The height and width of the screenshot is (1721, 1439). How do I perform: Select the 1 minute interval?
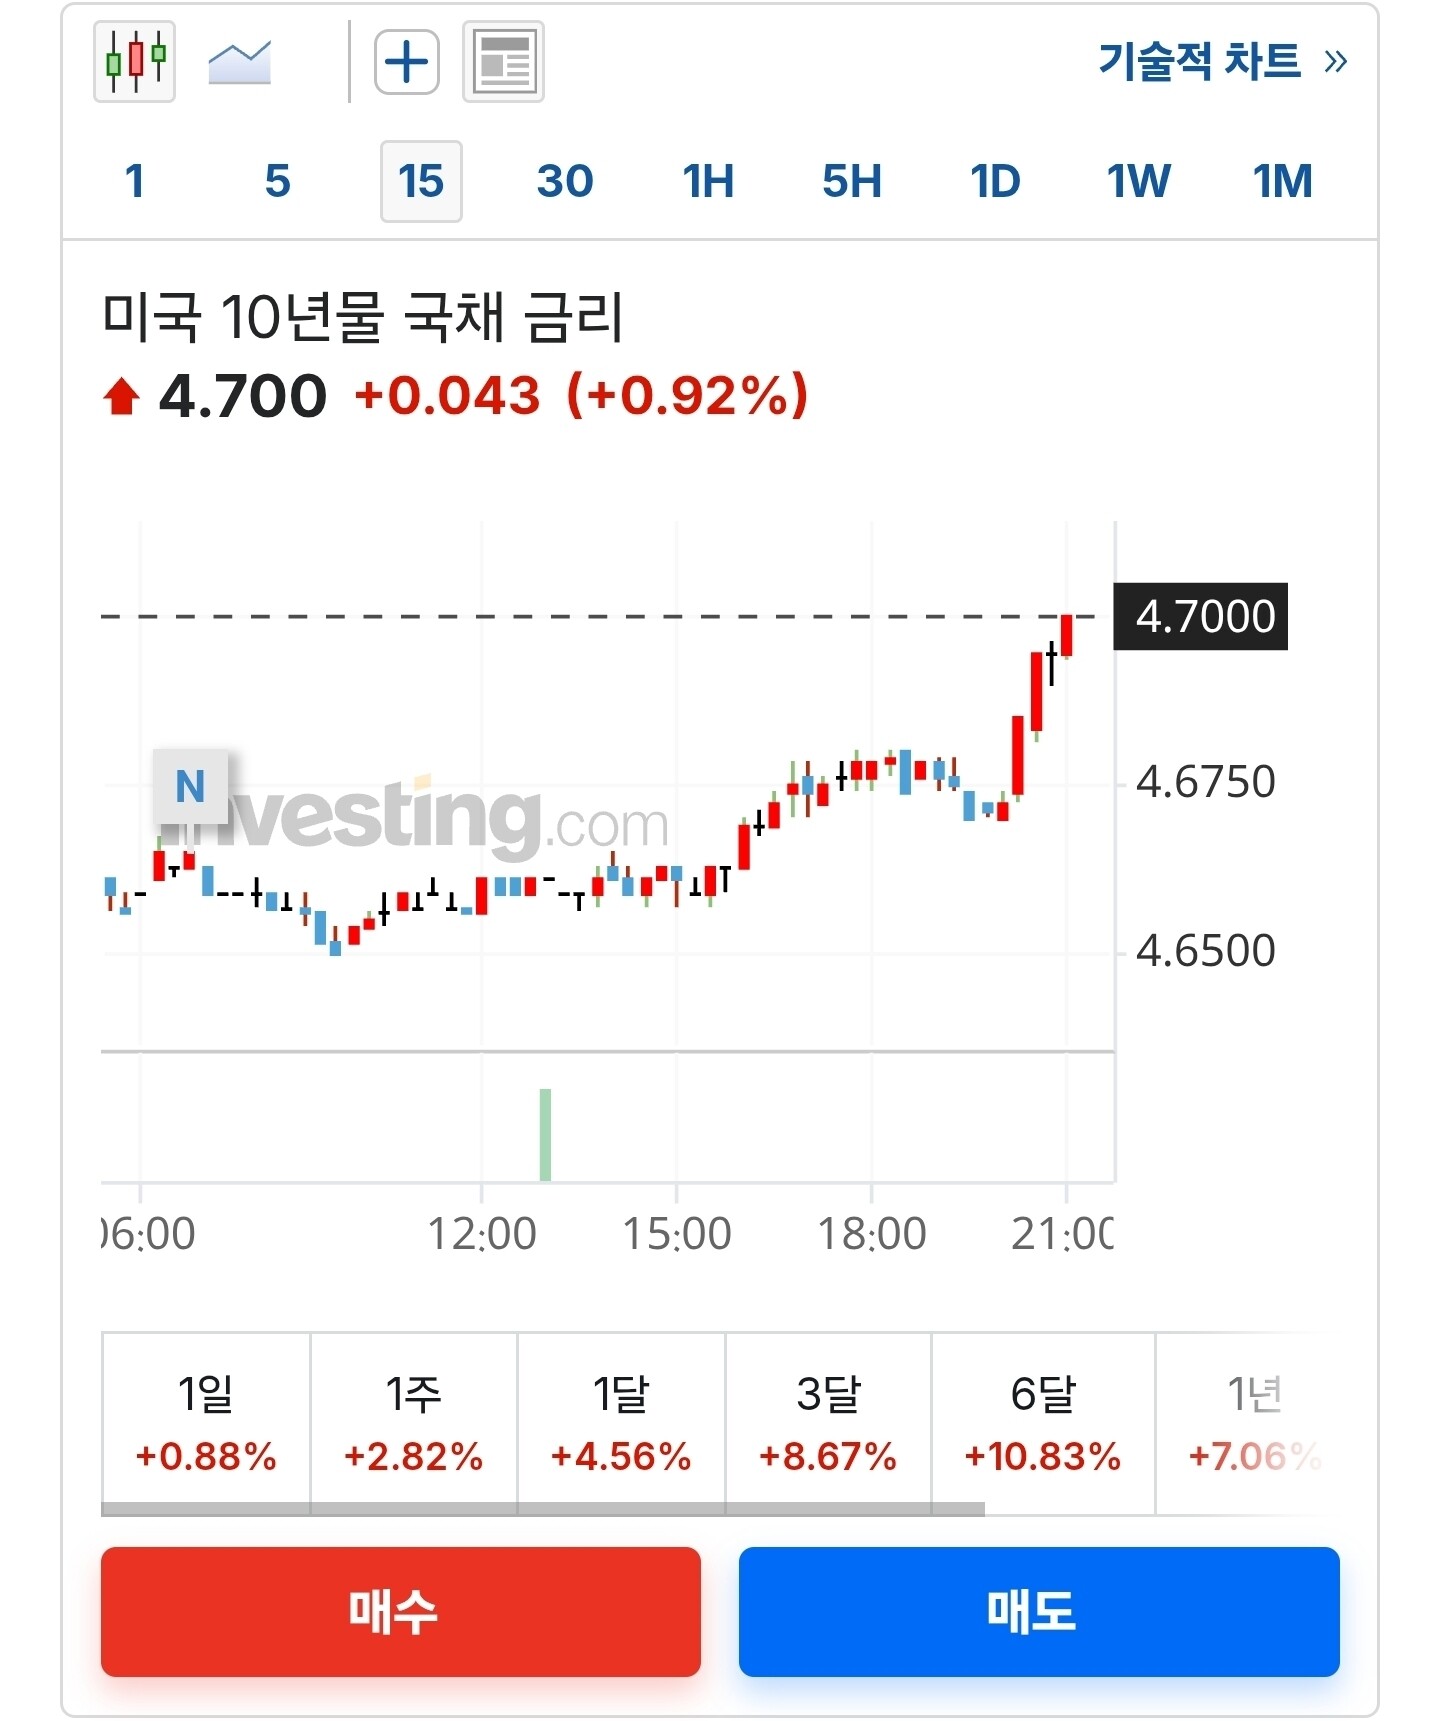pyautogui.click(x=135, y=181)
